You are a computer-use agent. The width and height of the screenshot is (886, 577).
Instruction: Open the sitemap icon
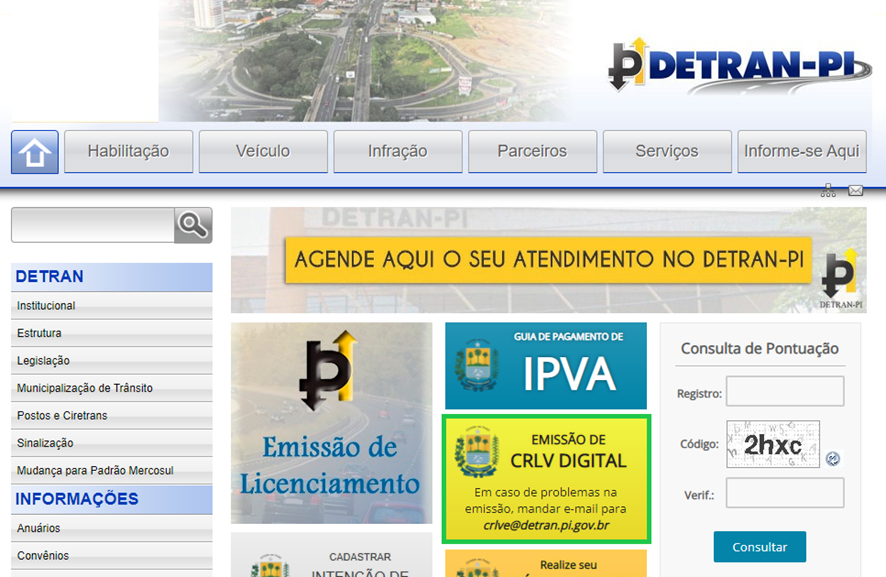[x=828, y=190]
